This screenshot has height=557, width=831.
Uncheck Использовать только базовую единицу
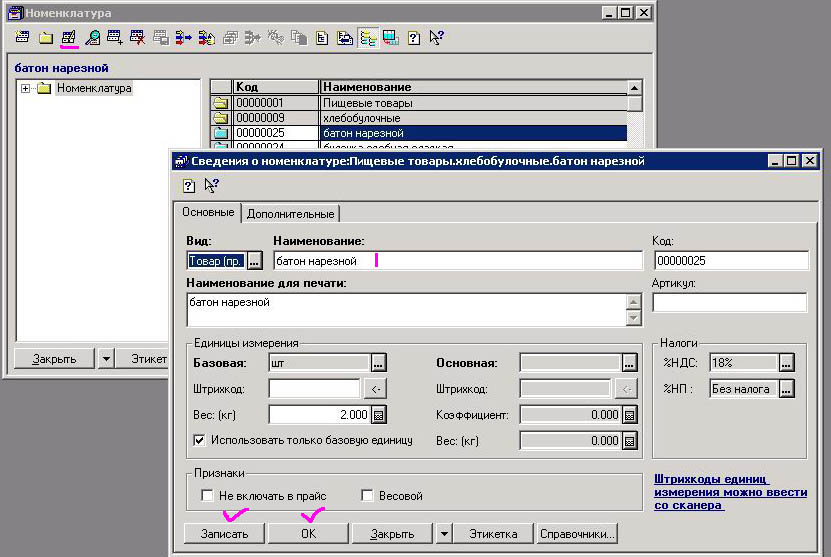[200, 440]
